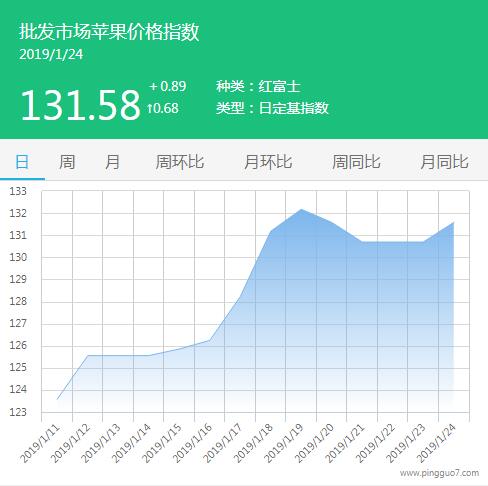The image size is (488, 486).
Task: Select the 周环比 tab
Action: point(180,162)
